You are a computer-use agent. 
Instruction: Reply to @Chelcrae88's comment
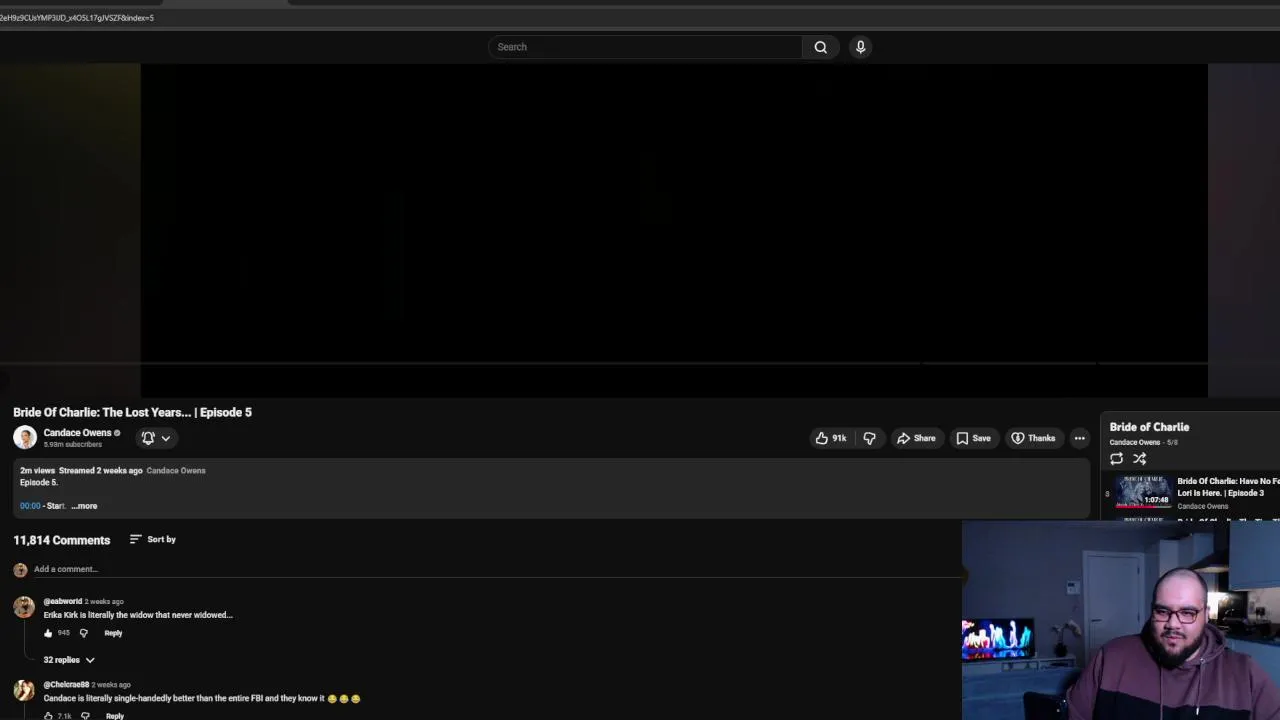(x=115, y=716)
